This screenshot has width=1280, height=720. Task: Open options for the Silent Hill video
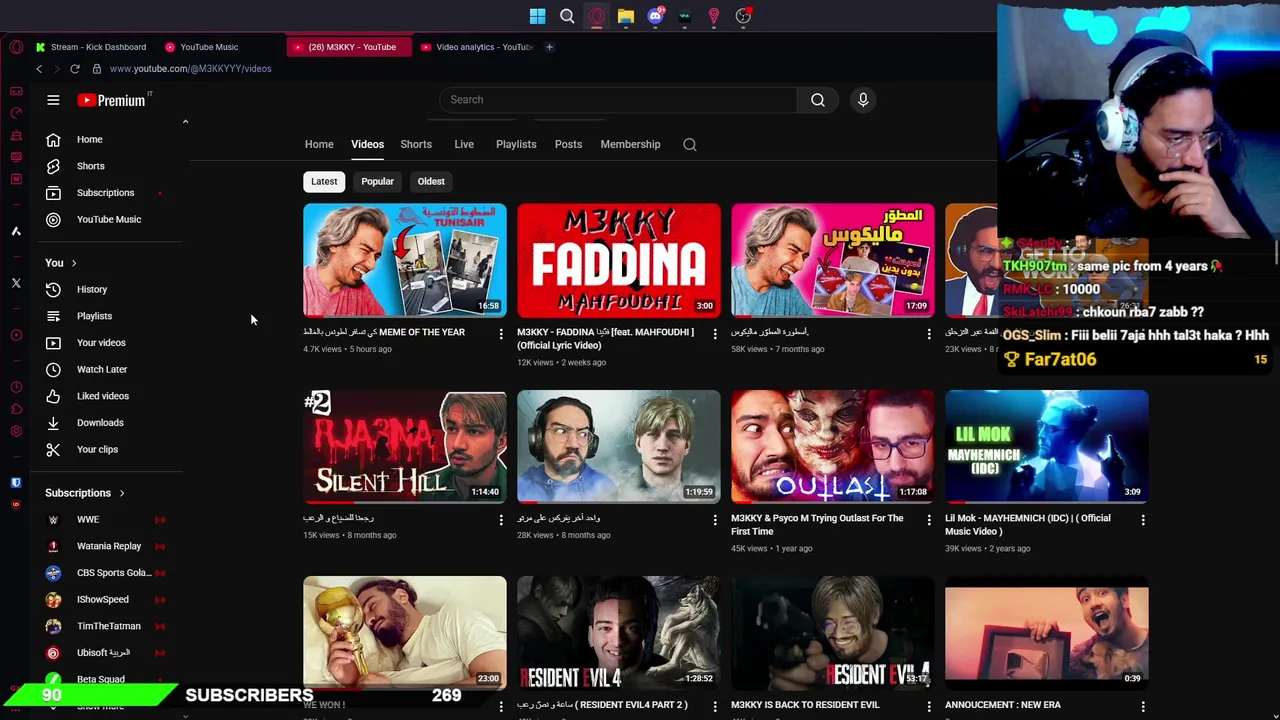[501, 520]
